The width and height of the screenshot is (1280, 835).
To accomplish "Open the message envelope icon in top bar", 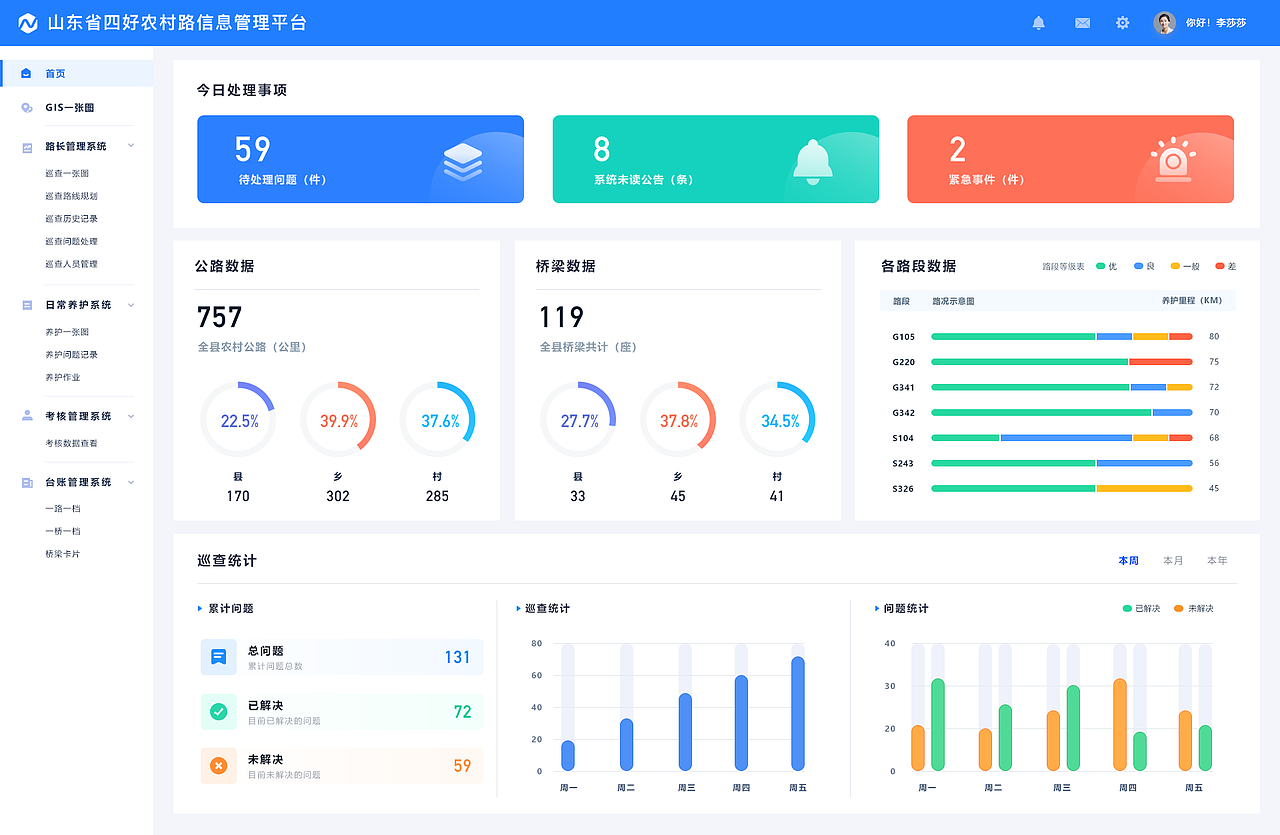I will [1082, 22].
